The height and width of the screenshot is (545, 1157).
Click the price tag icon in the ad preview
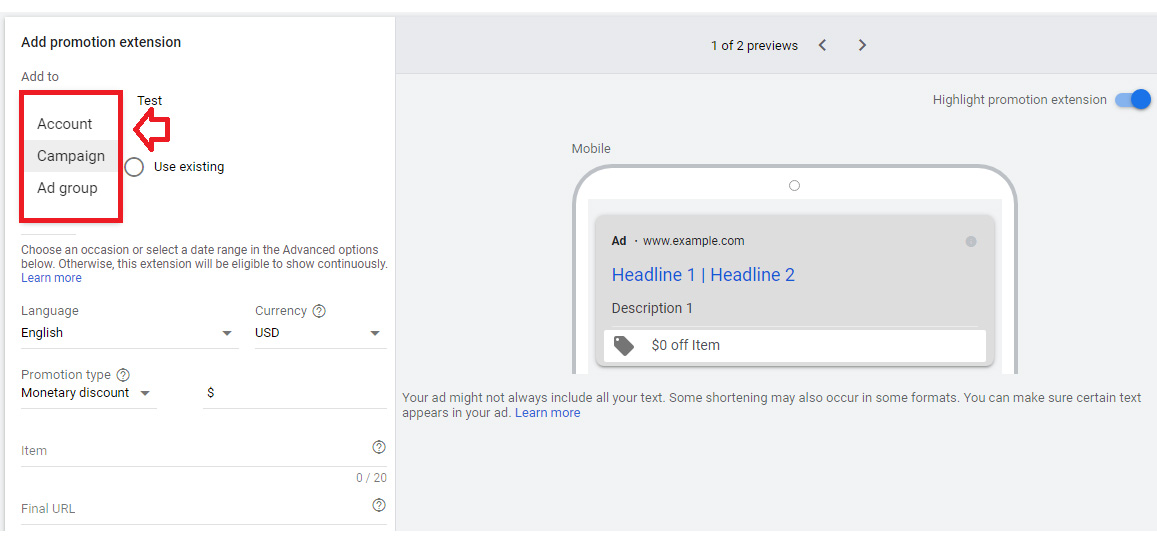pyautogui.click(x=624, y=345)
